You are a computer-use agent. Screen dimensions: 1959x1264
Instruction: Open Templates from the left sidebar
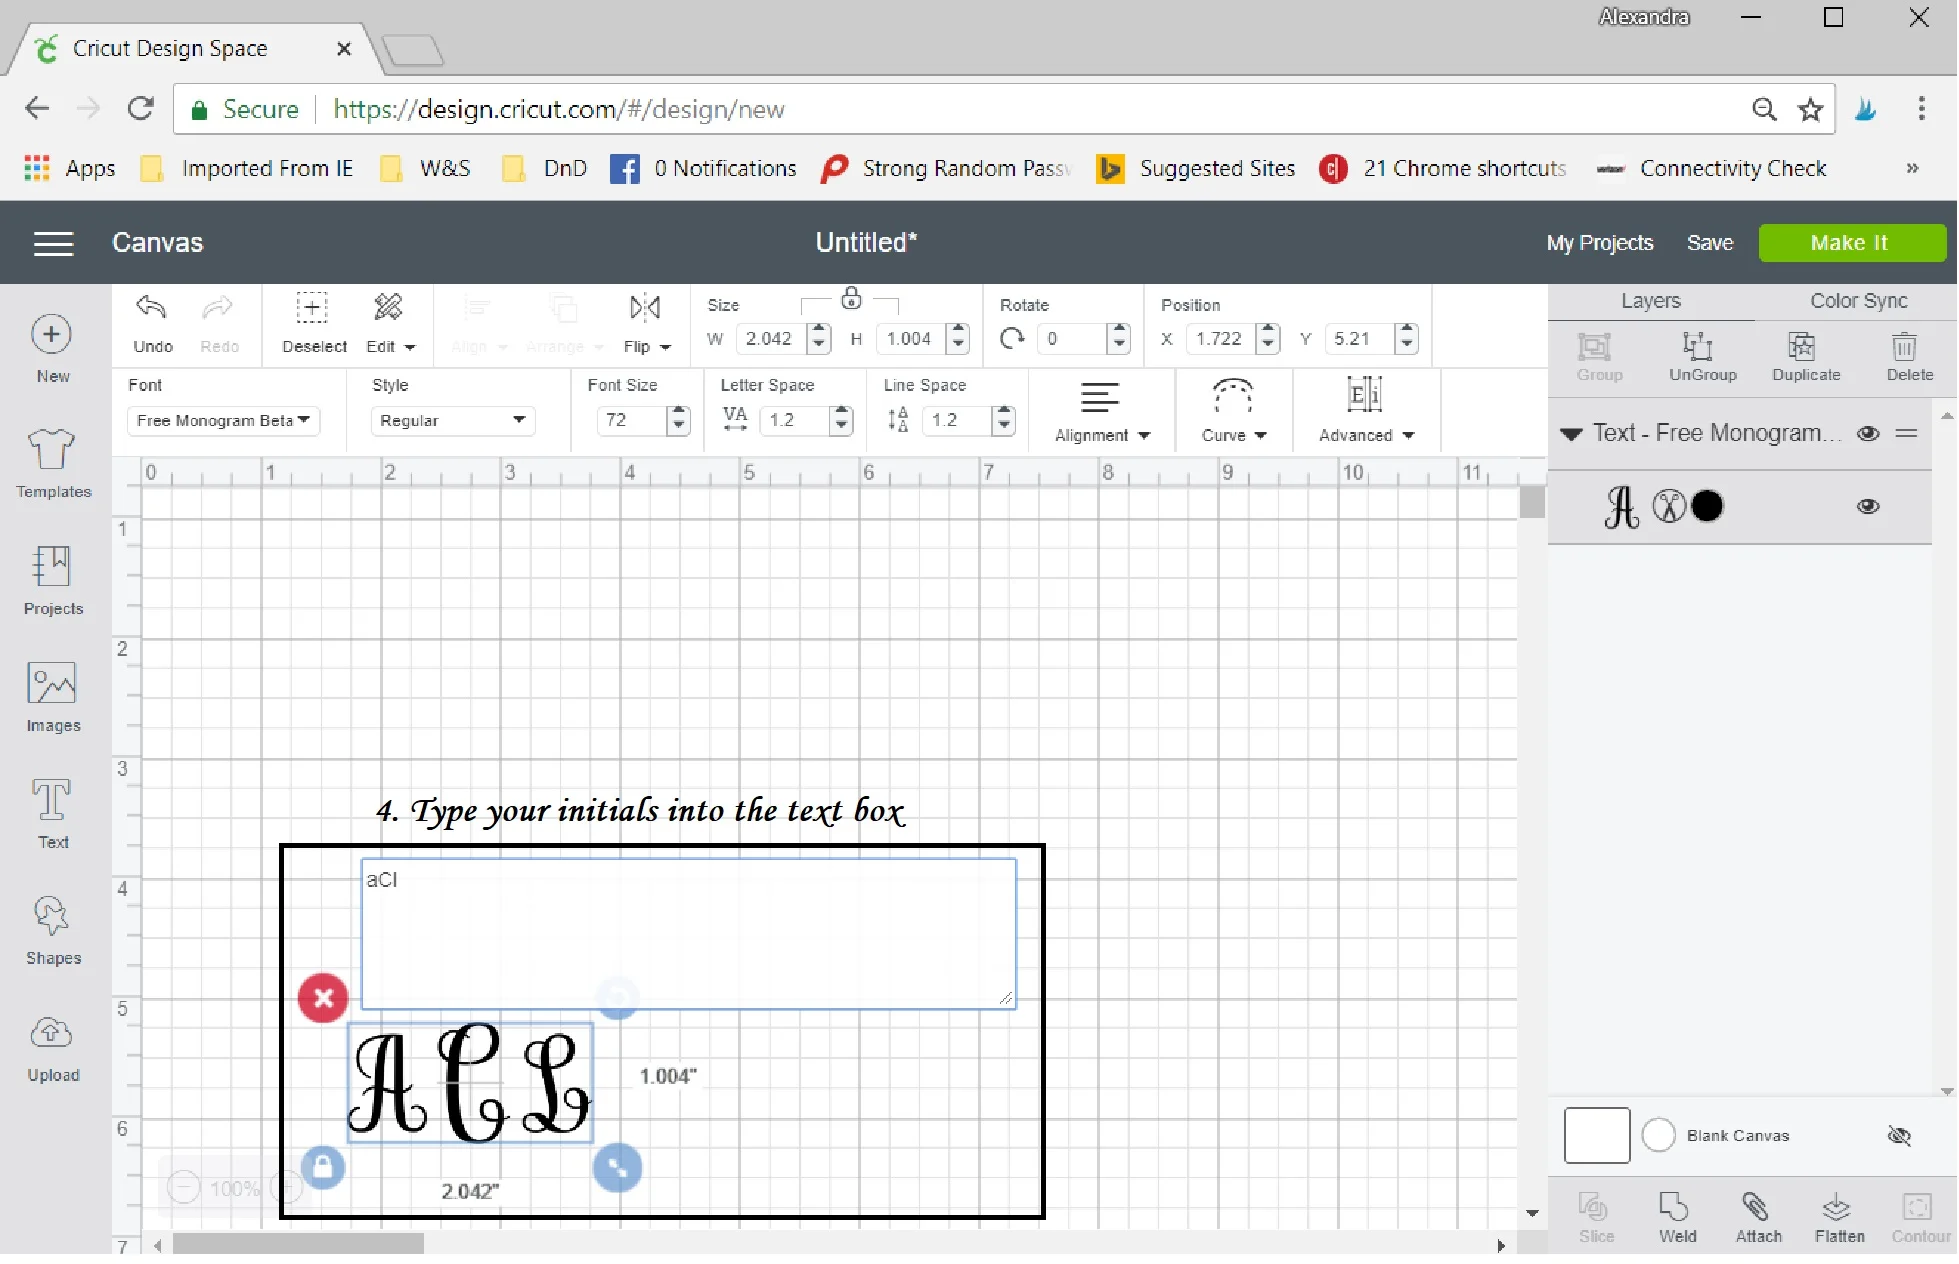tap(53, 464)
